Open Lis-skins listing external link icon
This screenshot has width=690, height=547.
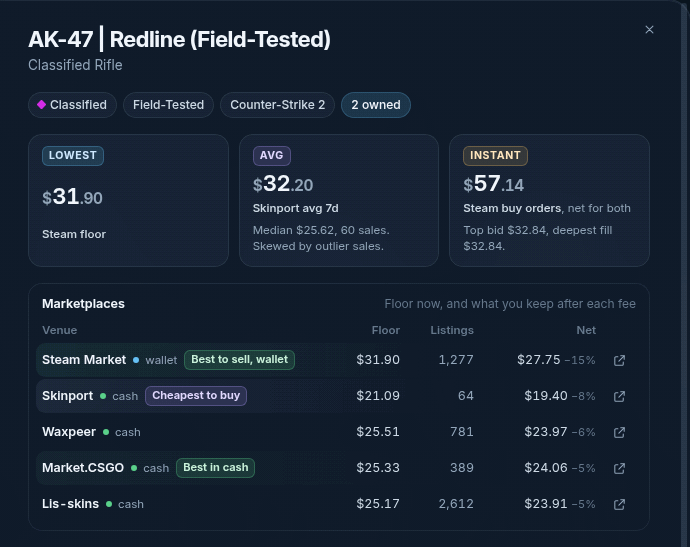(619, 504)
